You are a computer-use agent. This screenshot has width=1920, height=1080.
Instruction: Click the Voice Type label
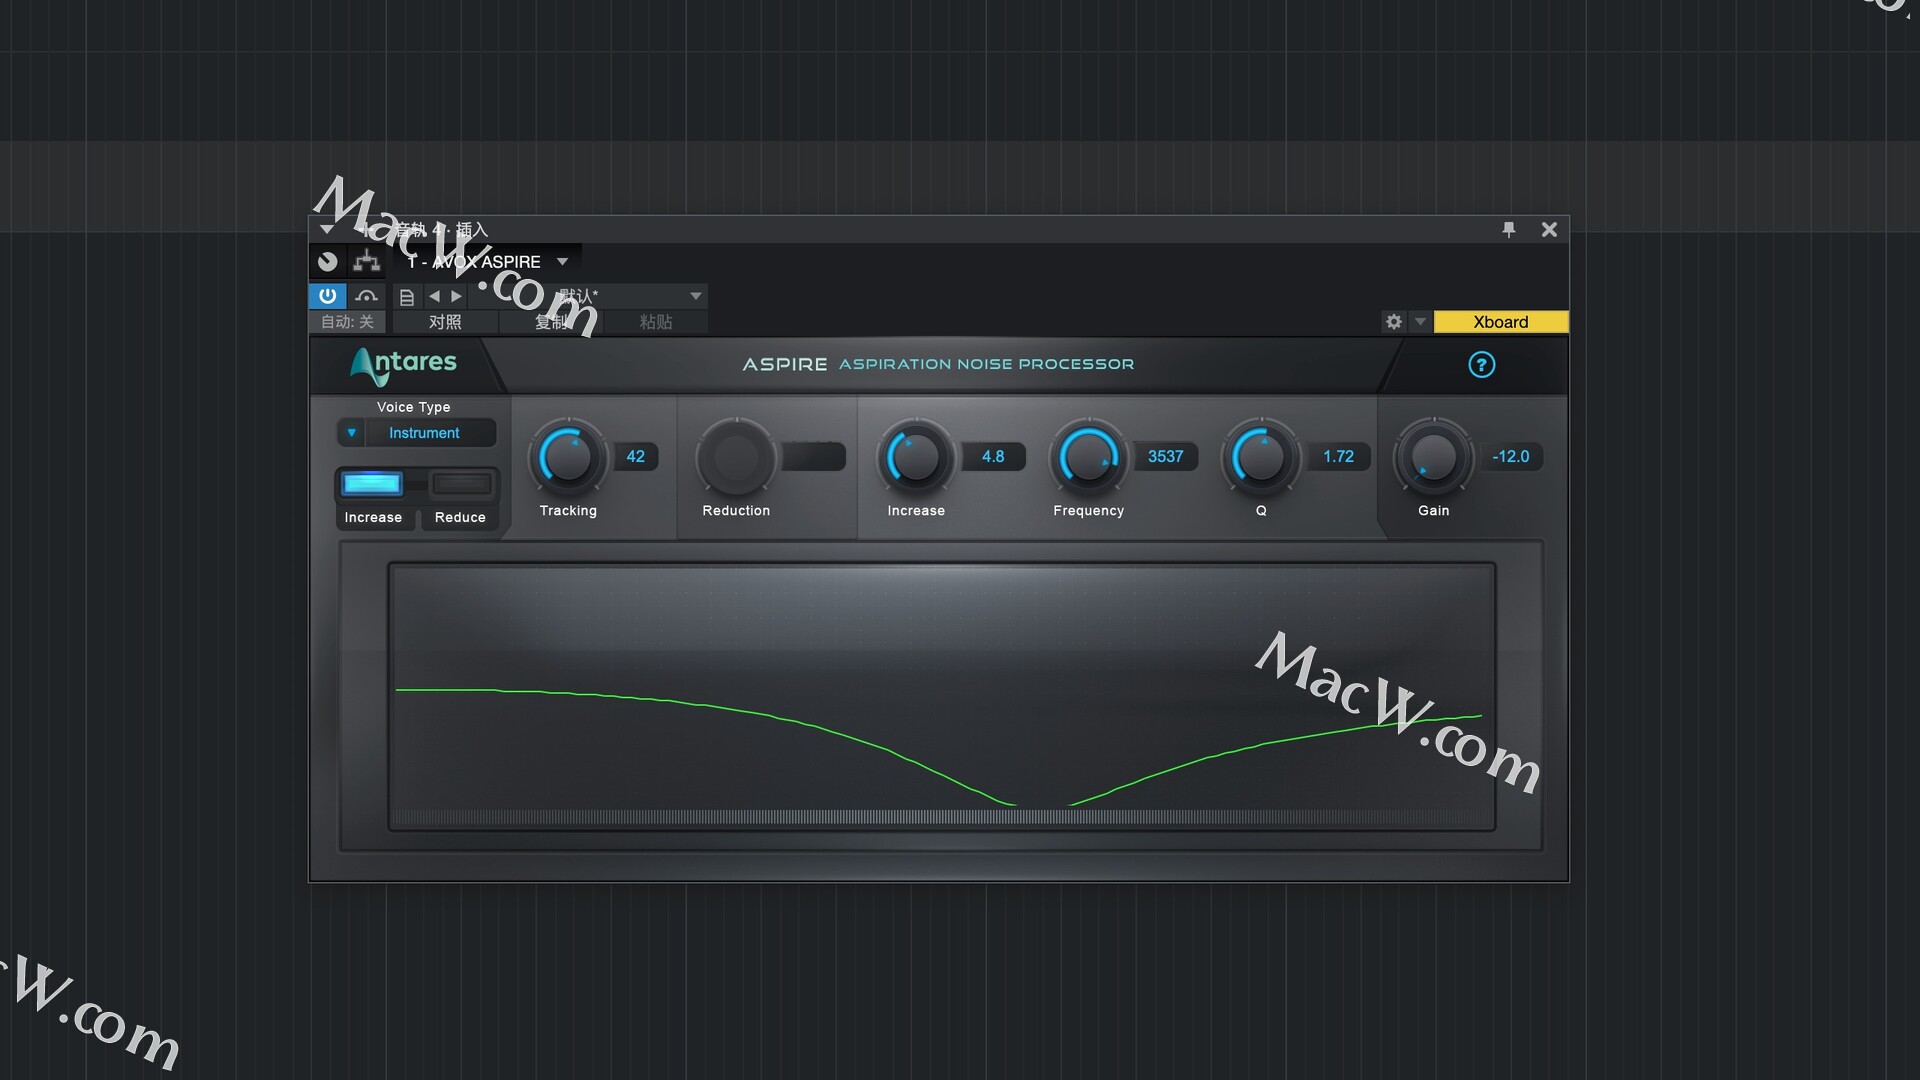[x=413, y=407]
